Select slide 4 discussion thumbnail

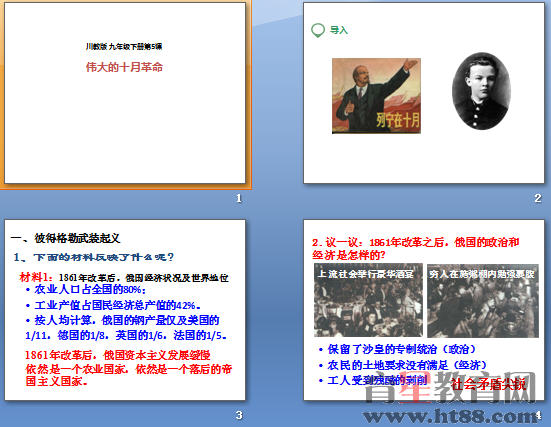click(x=424, y=310)
